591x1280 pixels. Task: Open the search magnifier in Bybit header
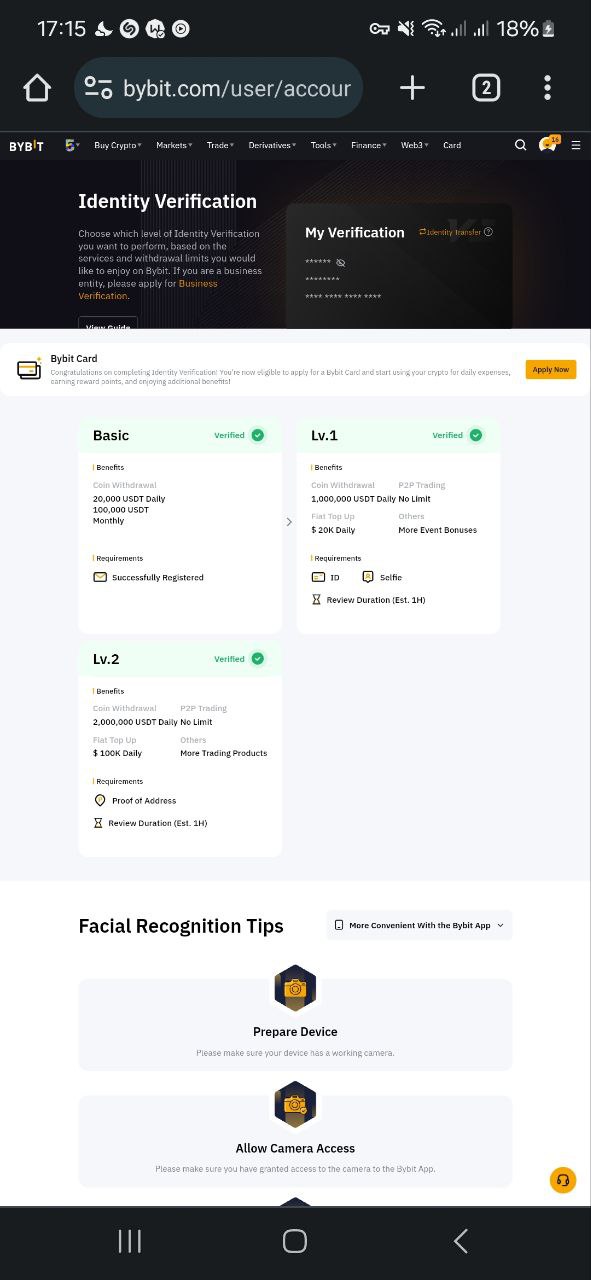point(520,145)
